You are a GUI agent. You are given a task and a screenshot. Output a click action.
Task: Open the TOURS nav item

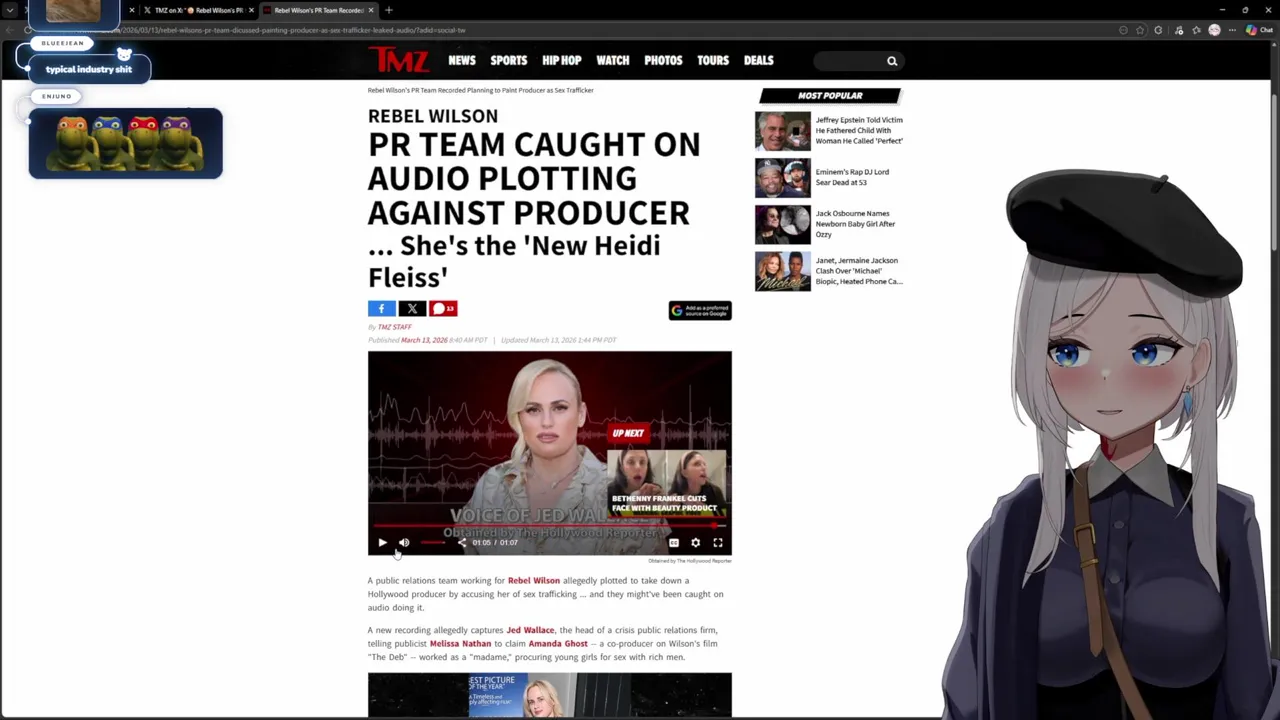713,60
